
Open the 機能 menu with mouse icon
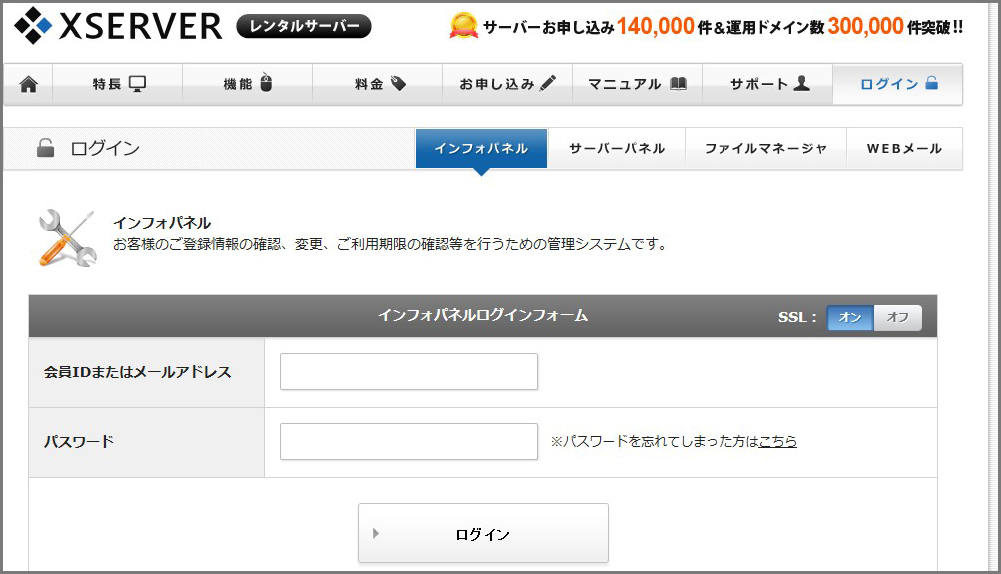click(247, 85)
